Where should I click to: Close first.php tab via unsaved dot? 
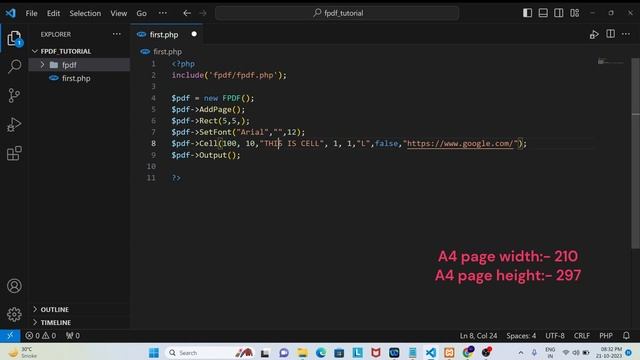pos(194,34)
